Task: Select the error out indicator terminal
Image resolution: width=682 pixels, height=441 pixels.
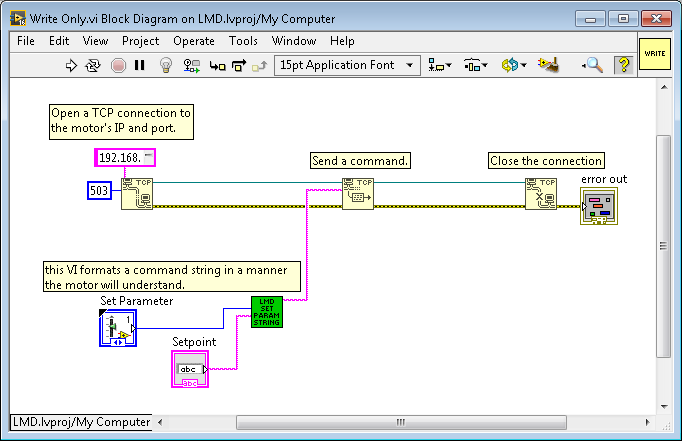Action: (x=599, y=206)
